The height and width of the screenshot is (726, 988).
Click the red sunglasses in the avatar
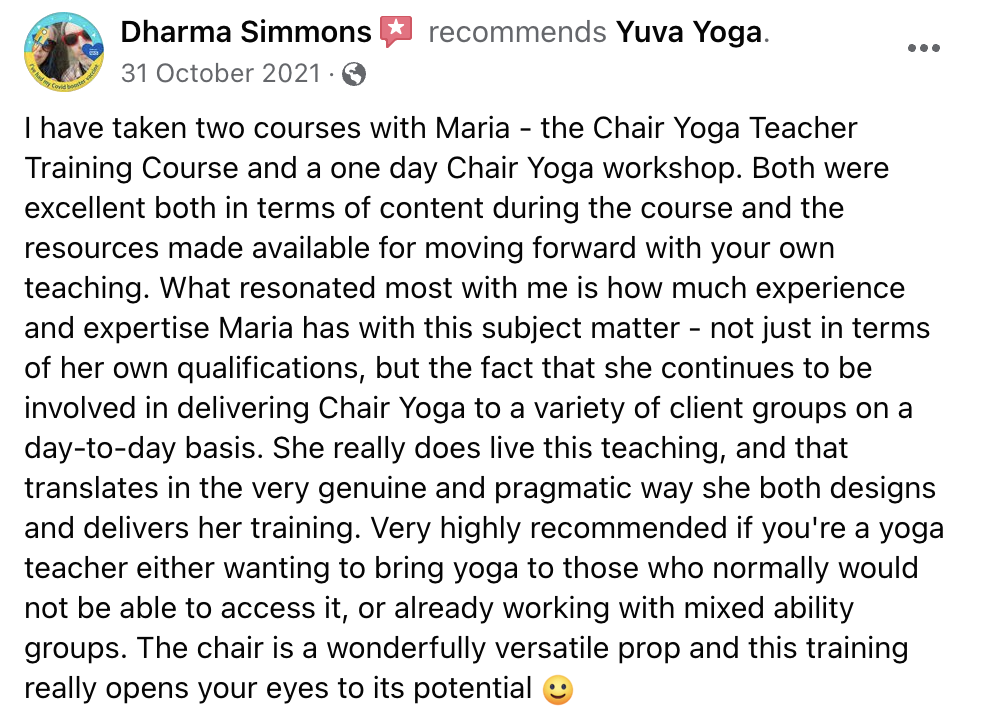(74, 39)
